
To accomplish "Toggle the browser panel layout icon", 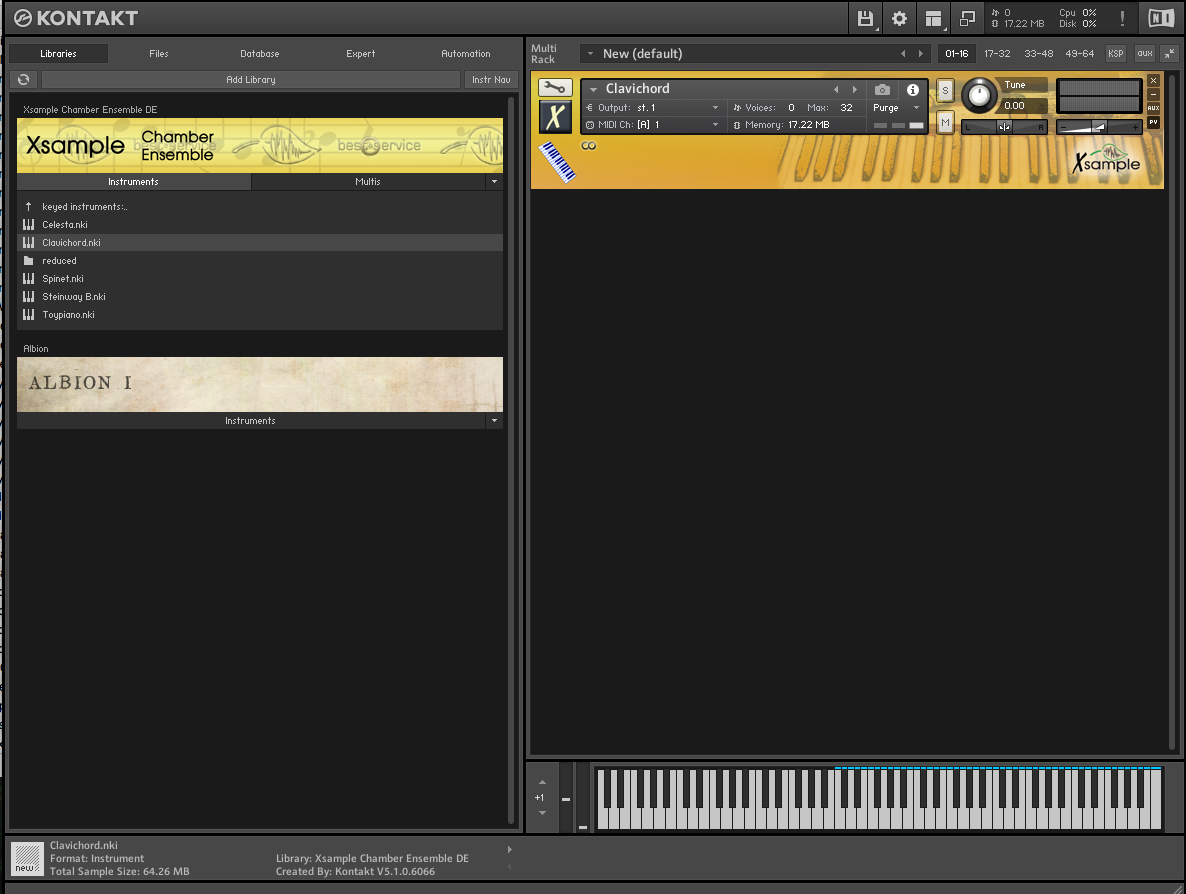I will click(x=933, y=18).
